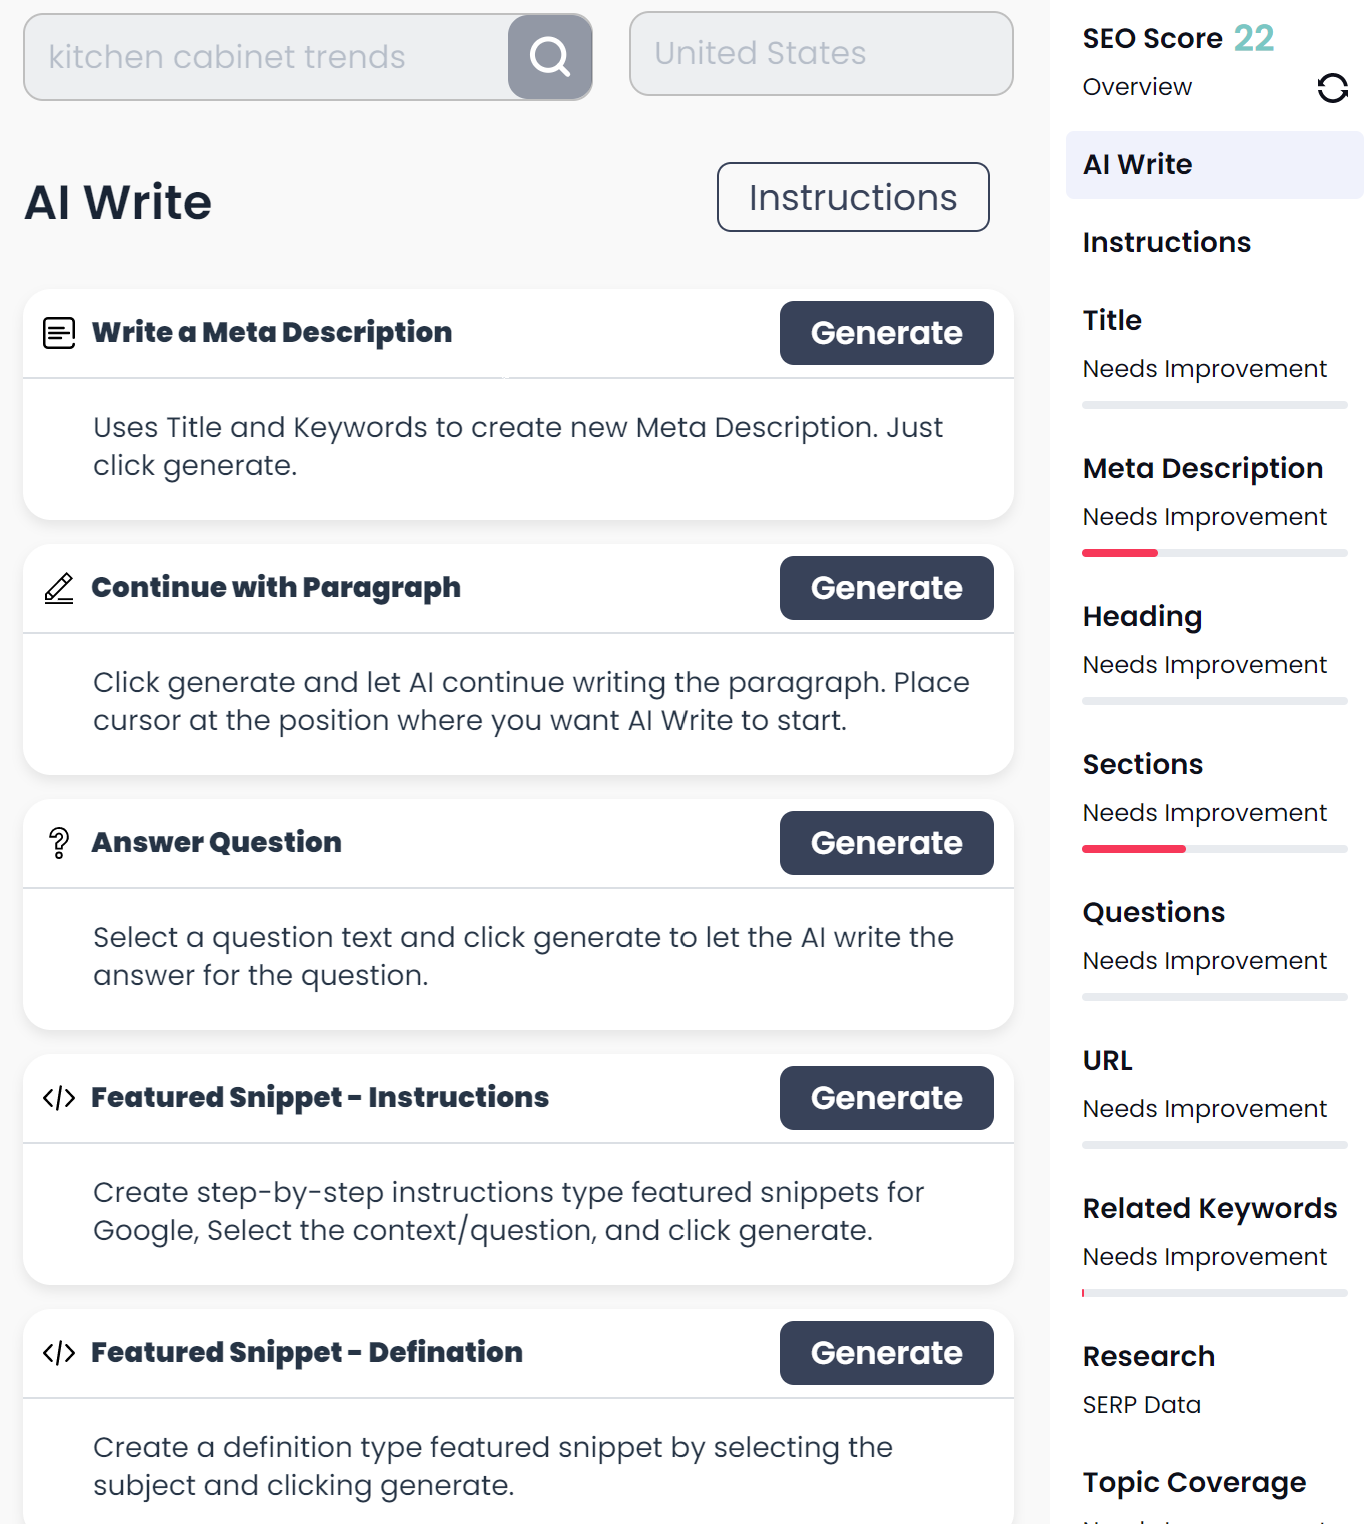The image size is (1364, 1524).
Task: Click the Instructions outlined button
Action: [852, 198]
